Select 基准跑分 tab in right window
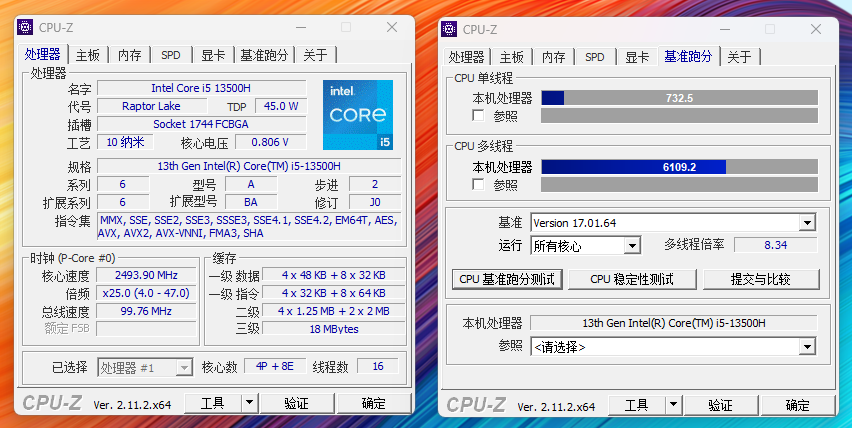Viewport: 852px width, 428px height. pyautogui.click(x=688, y=56)
